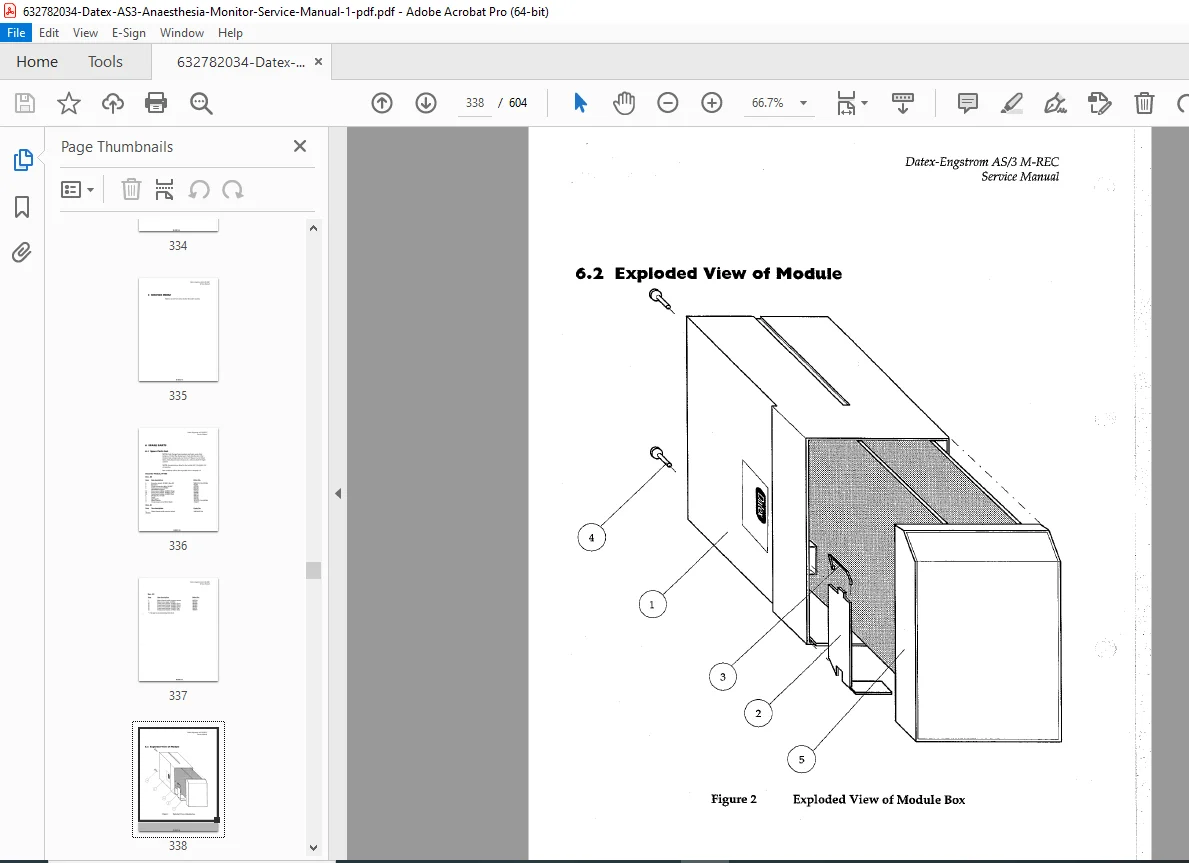Toggle the Bookmarks panel icon

[x=22, y=207]
